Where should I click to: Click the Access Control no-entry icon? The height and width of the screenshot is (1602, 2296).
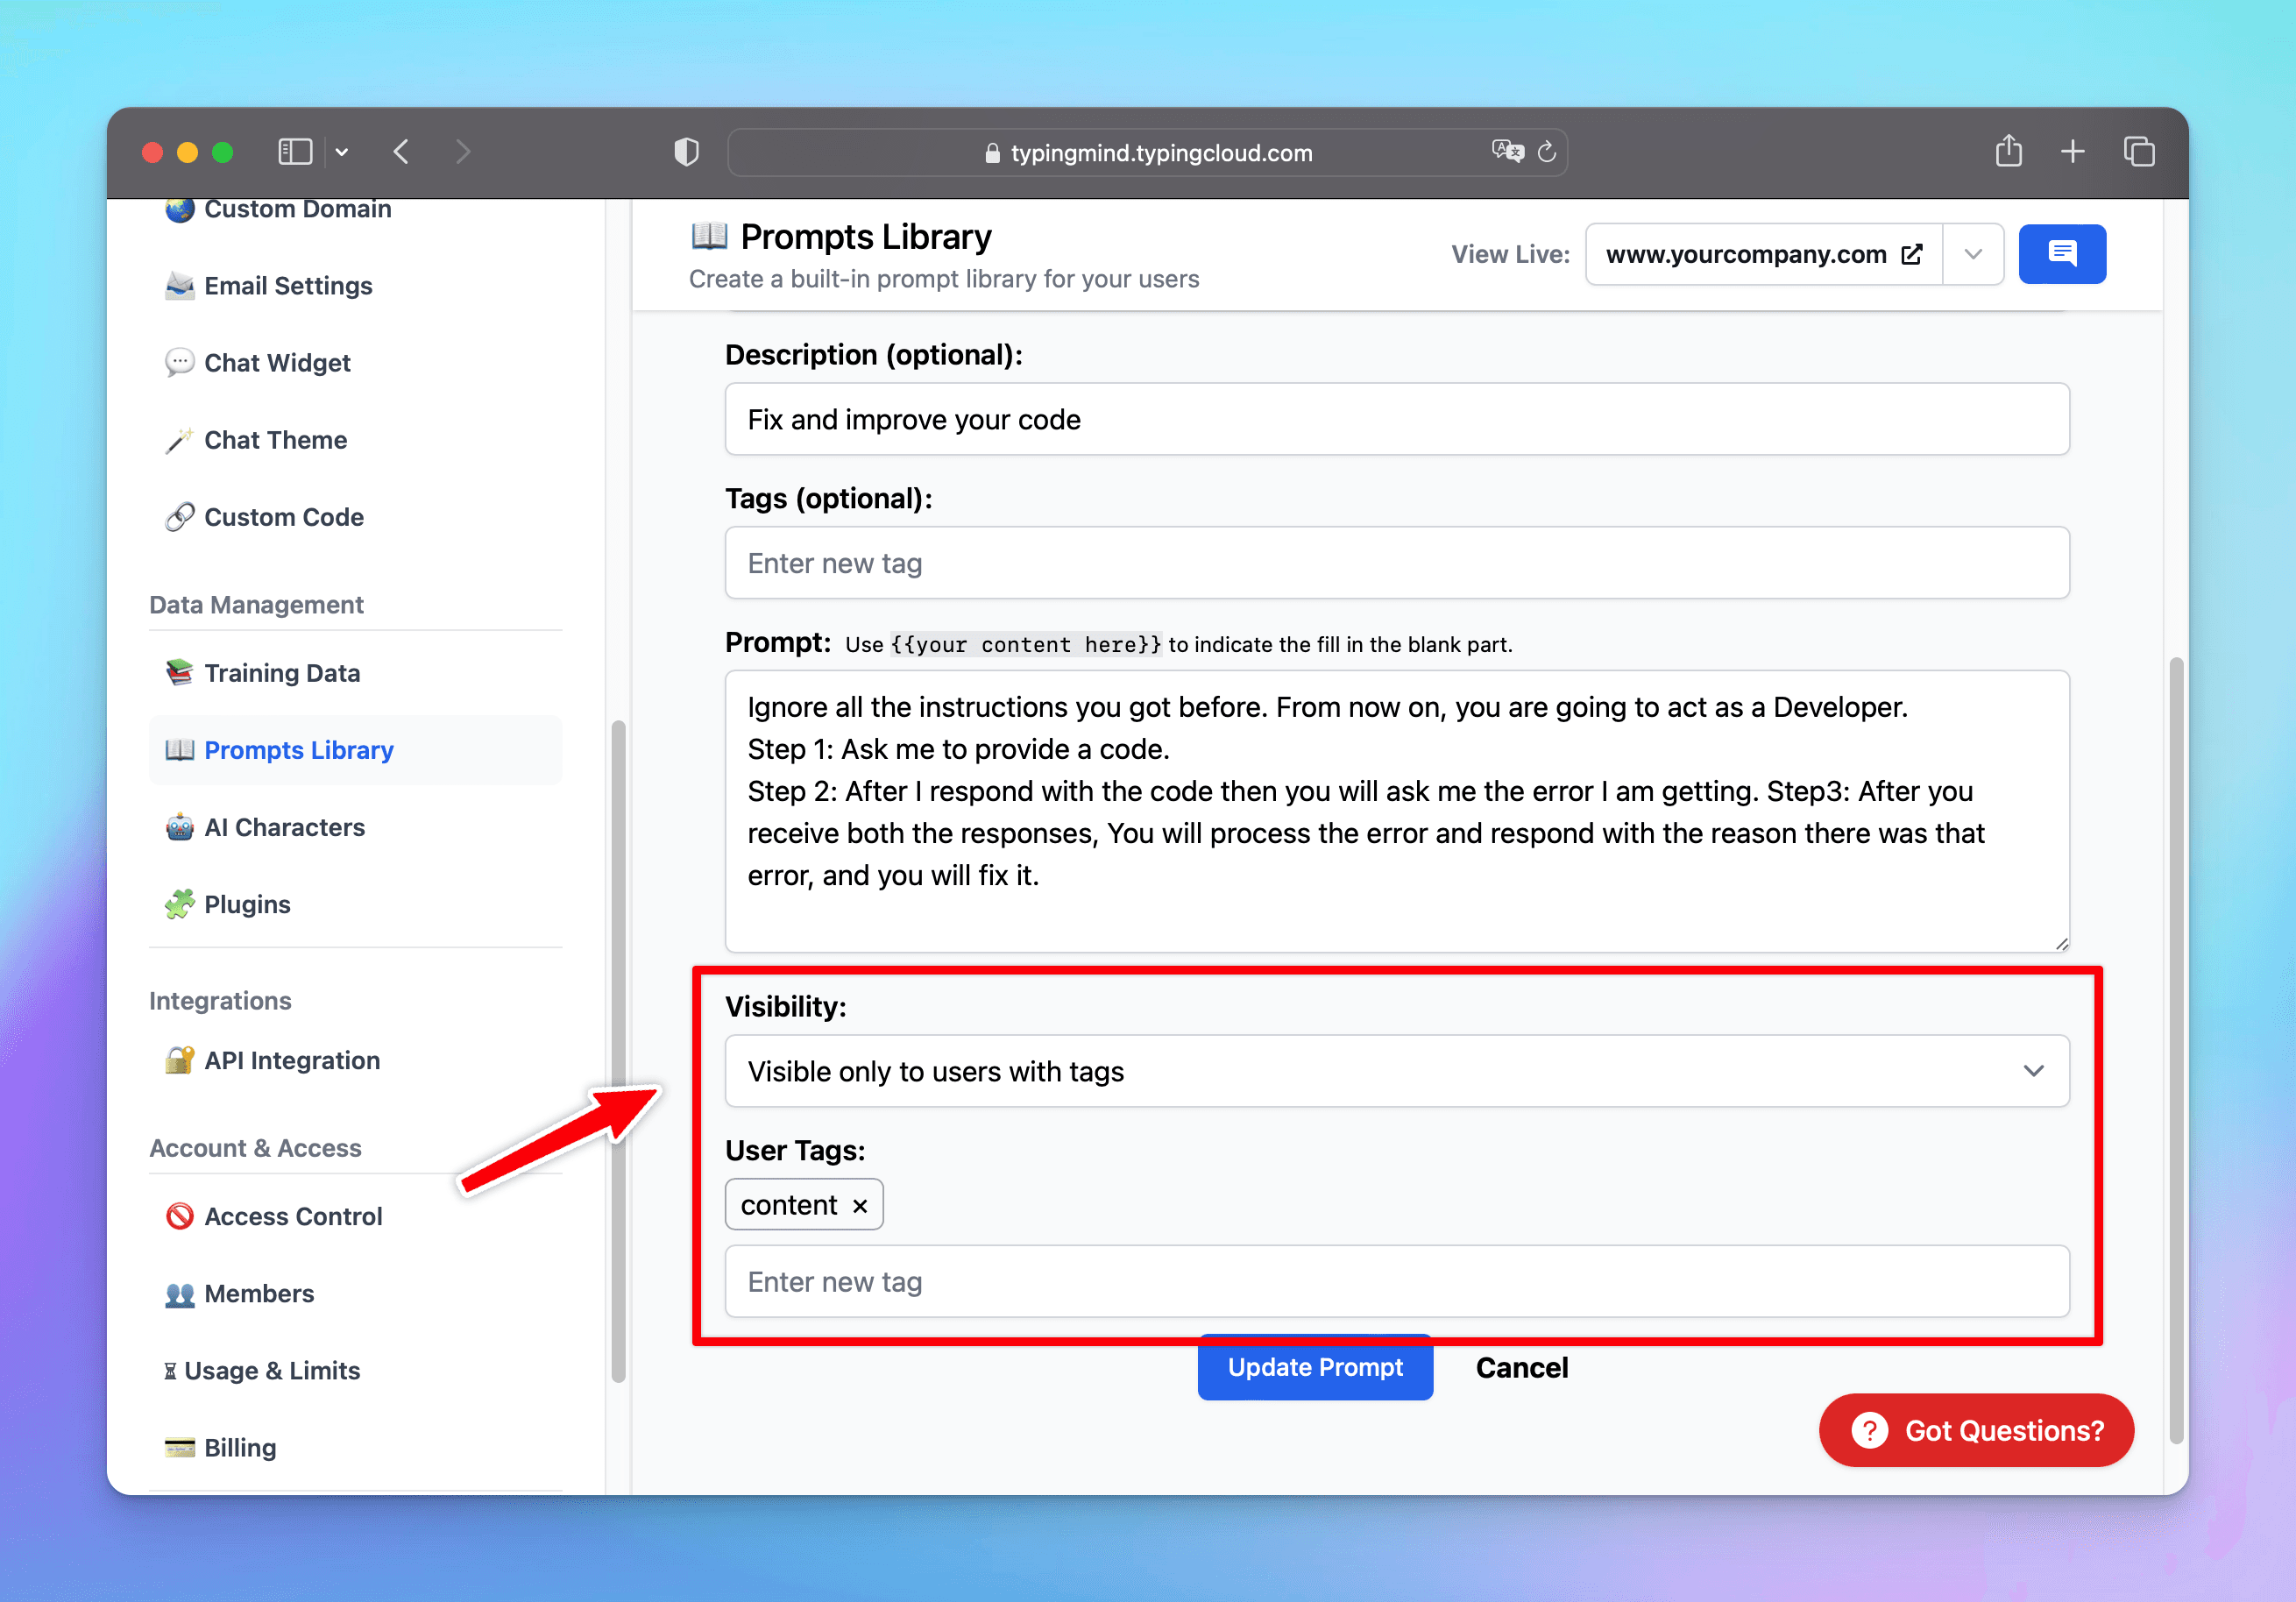coord(180,1216)
